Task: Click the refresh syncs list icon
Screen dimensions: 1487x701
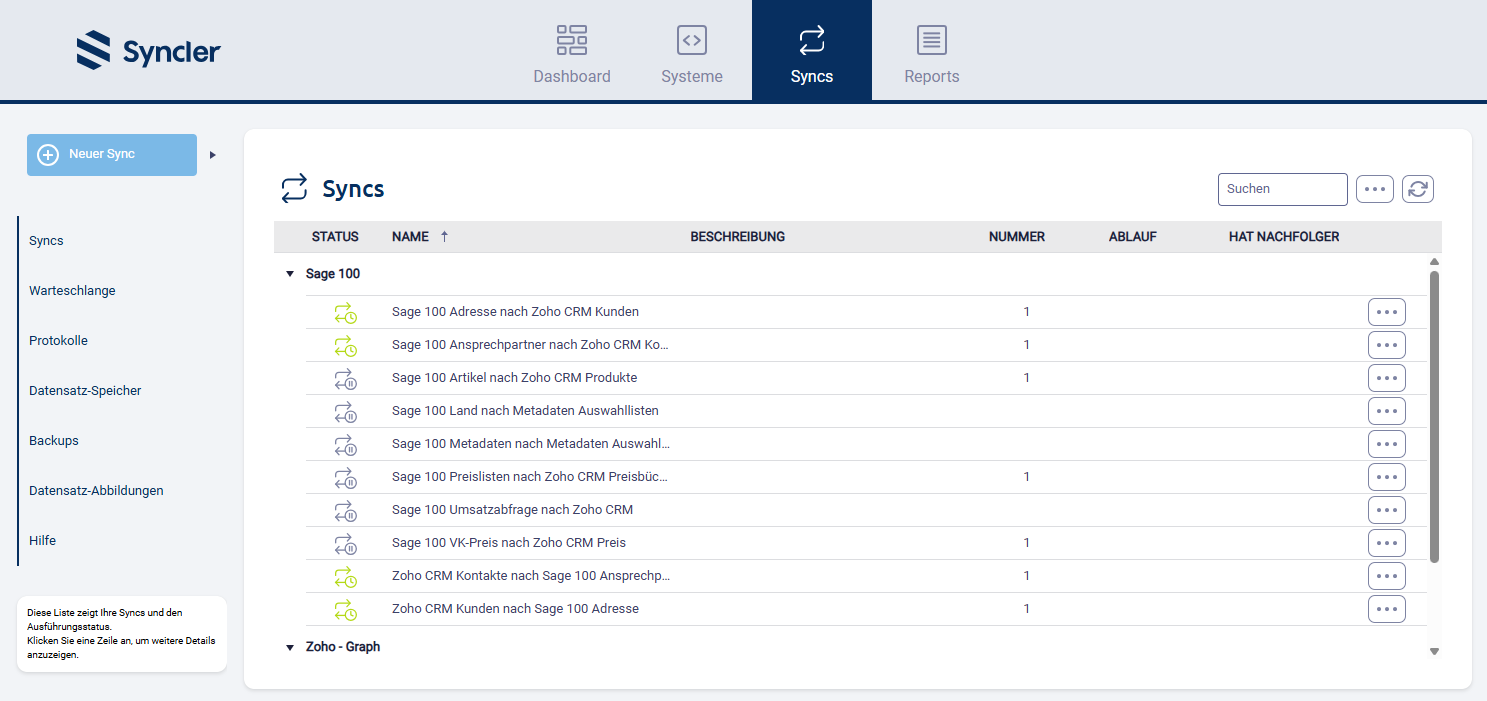Action: (x=1418, y=189)
